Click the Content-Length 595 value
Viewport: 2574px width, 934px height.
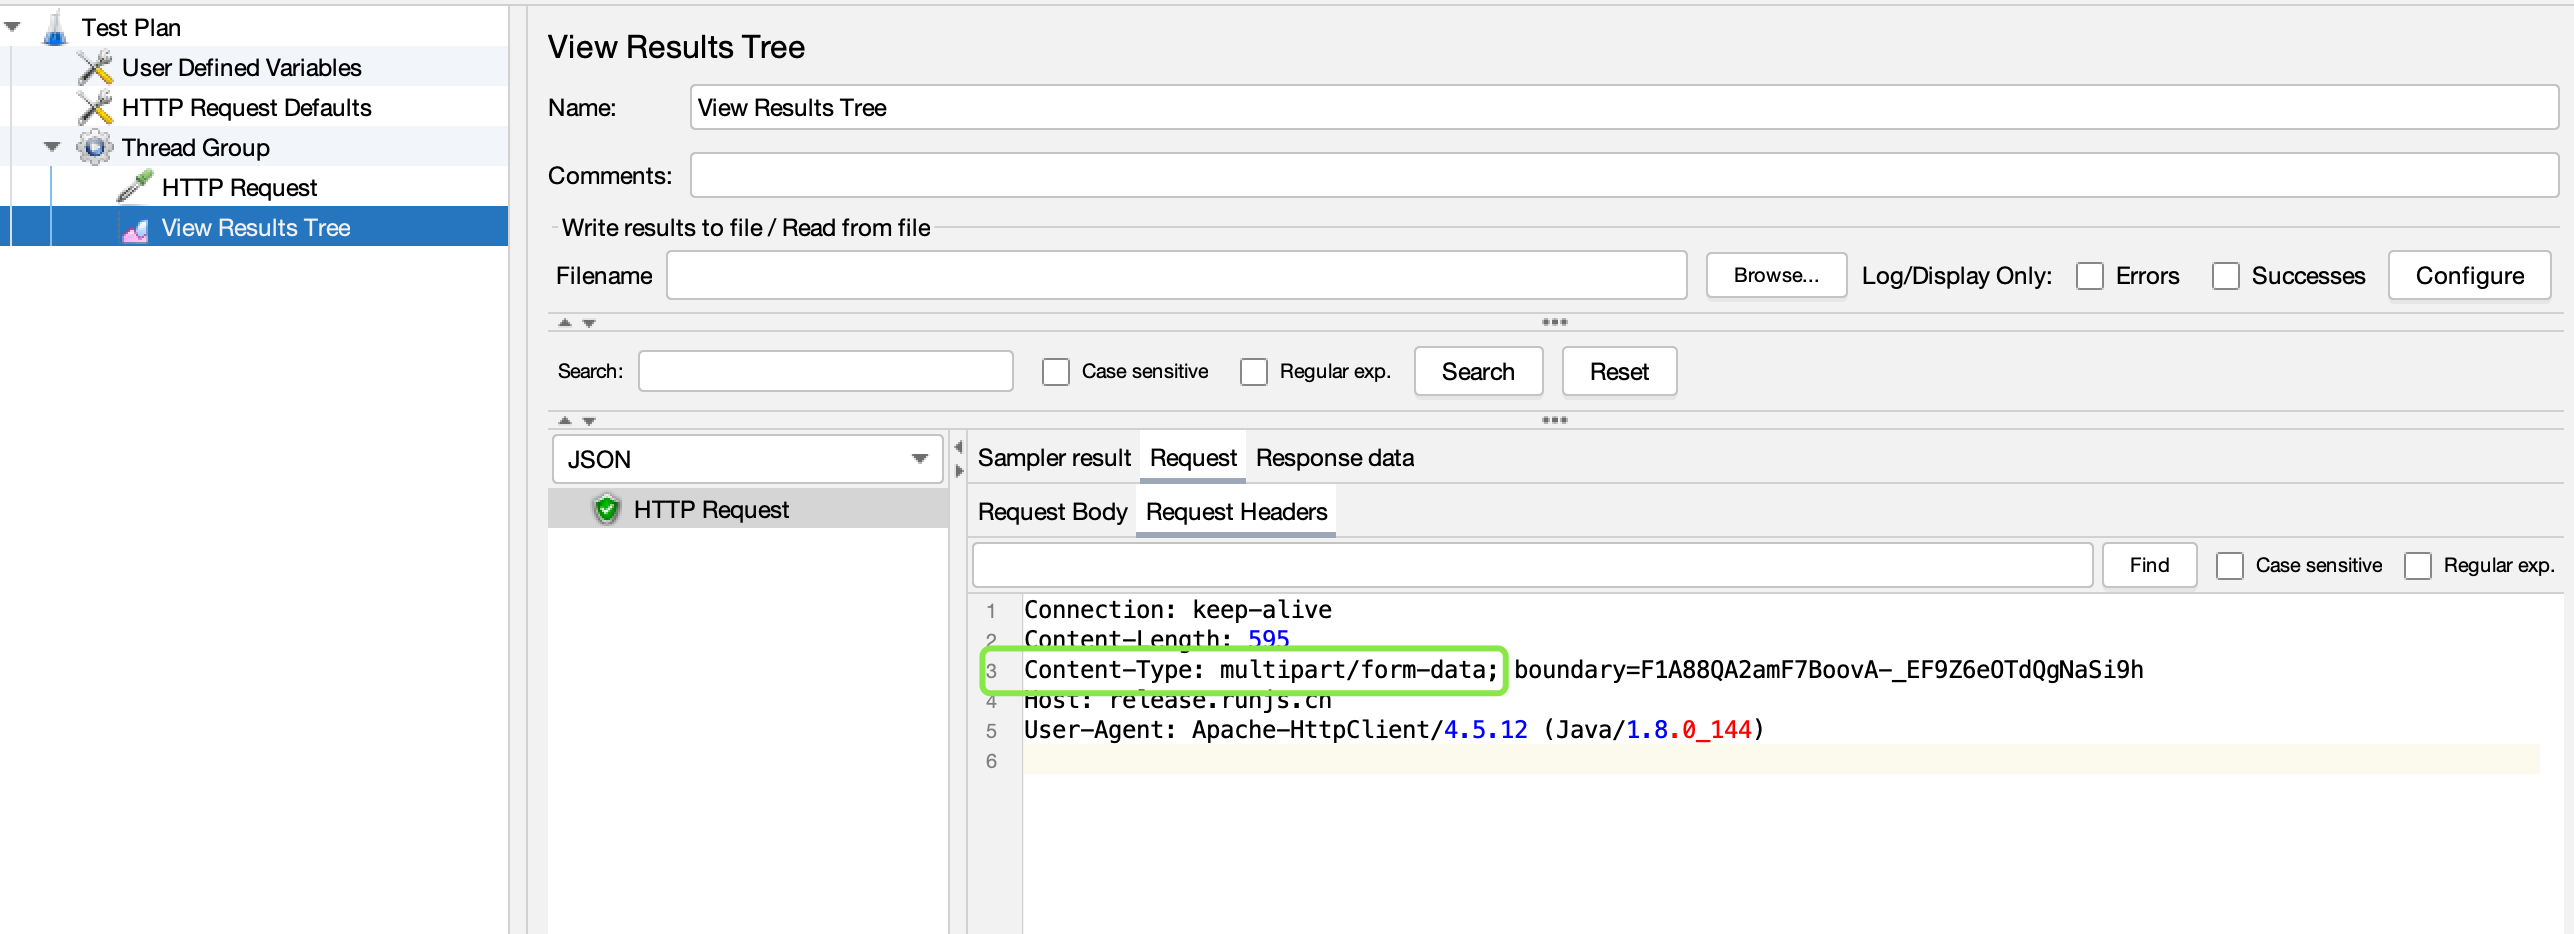(1268, 639)
